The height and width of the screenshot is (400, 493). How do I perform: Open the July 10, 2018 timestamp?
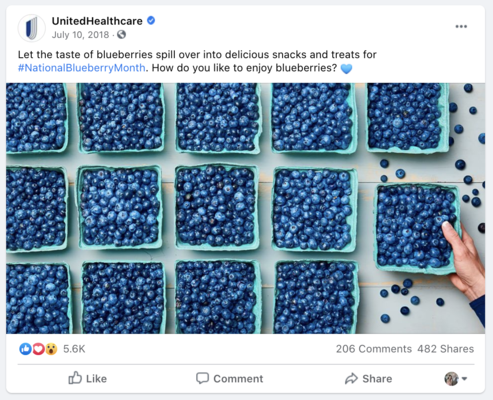tap(80, 35)
